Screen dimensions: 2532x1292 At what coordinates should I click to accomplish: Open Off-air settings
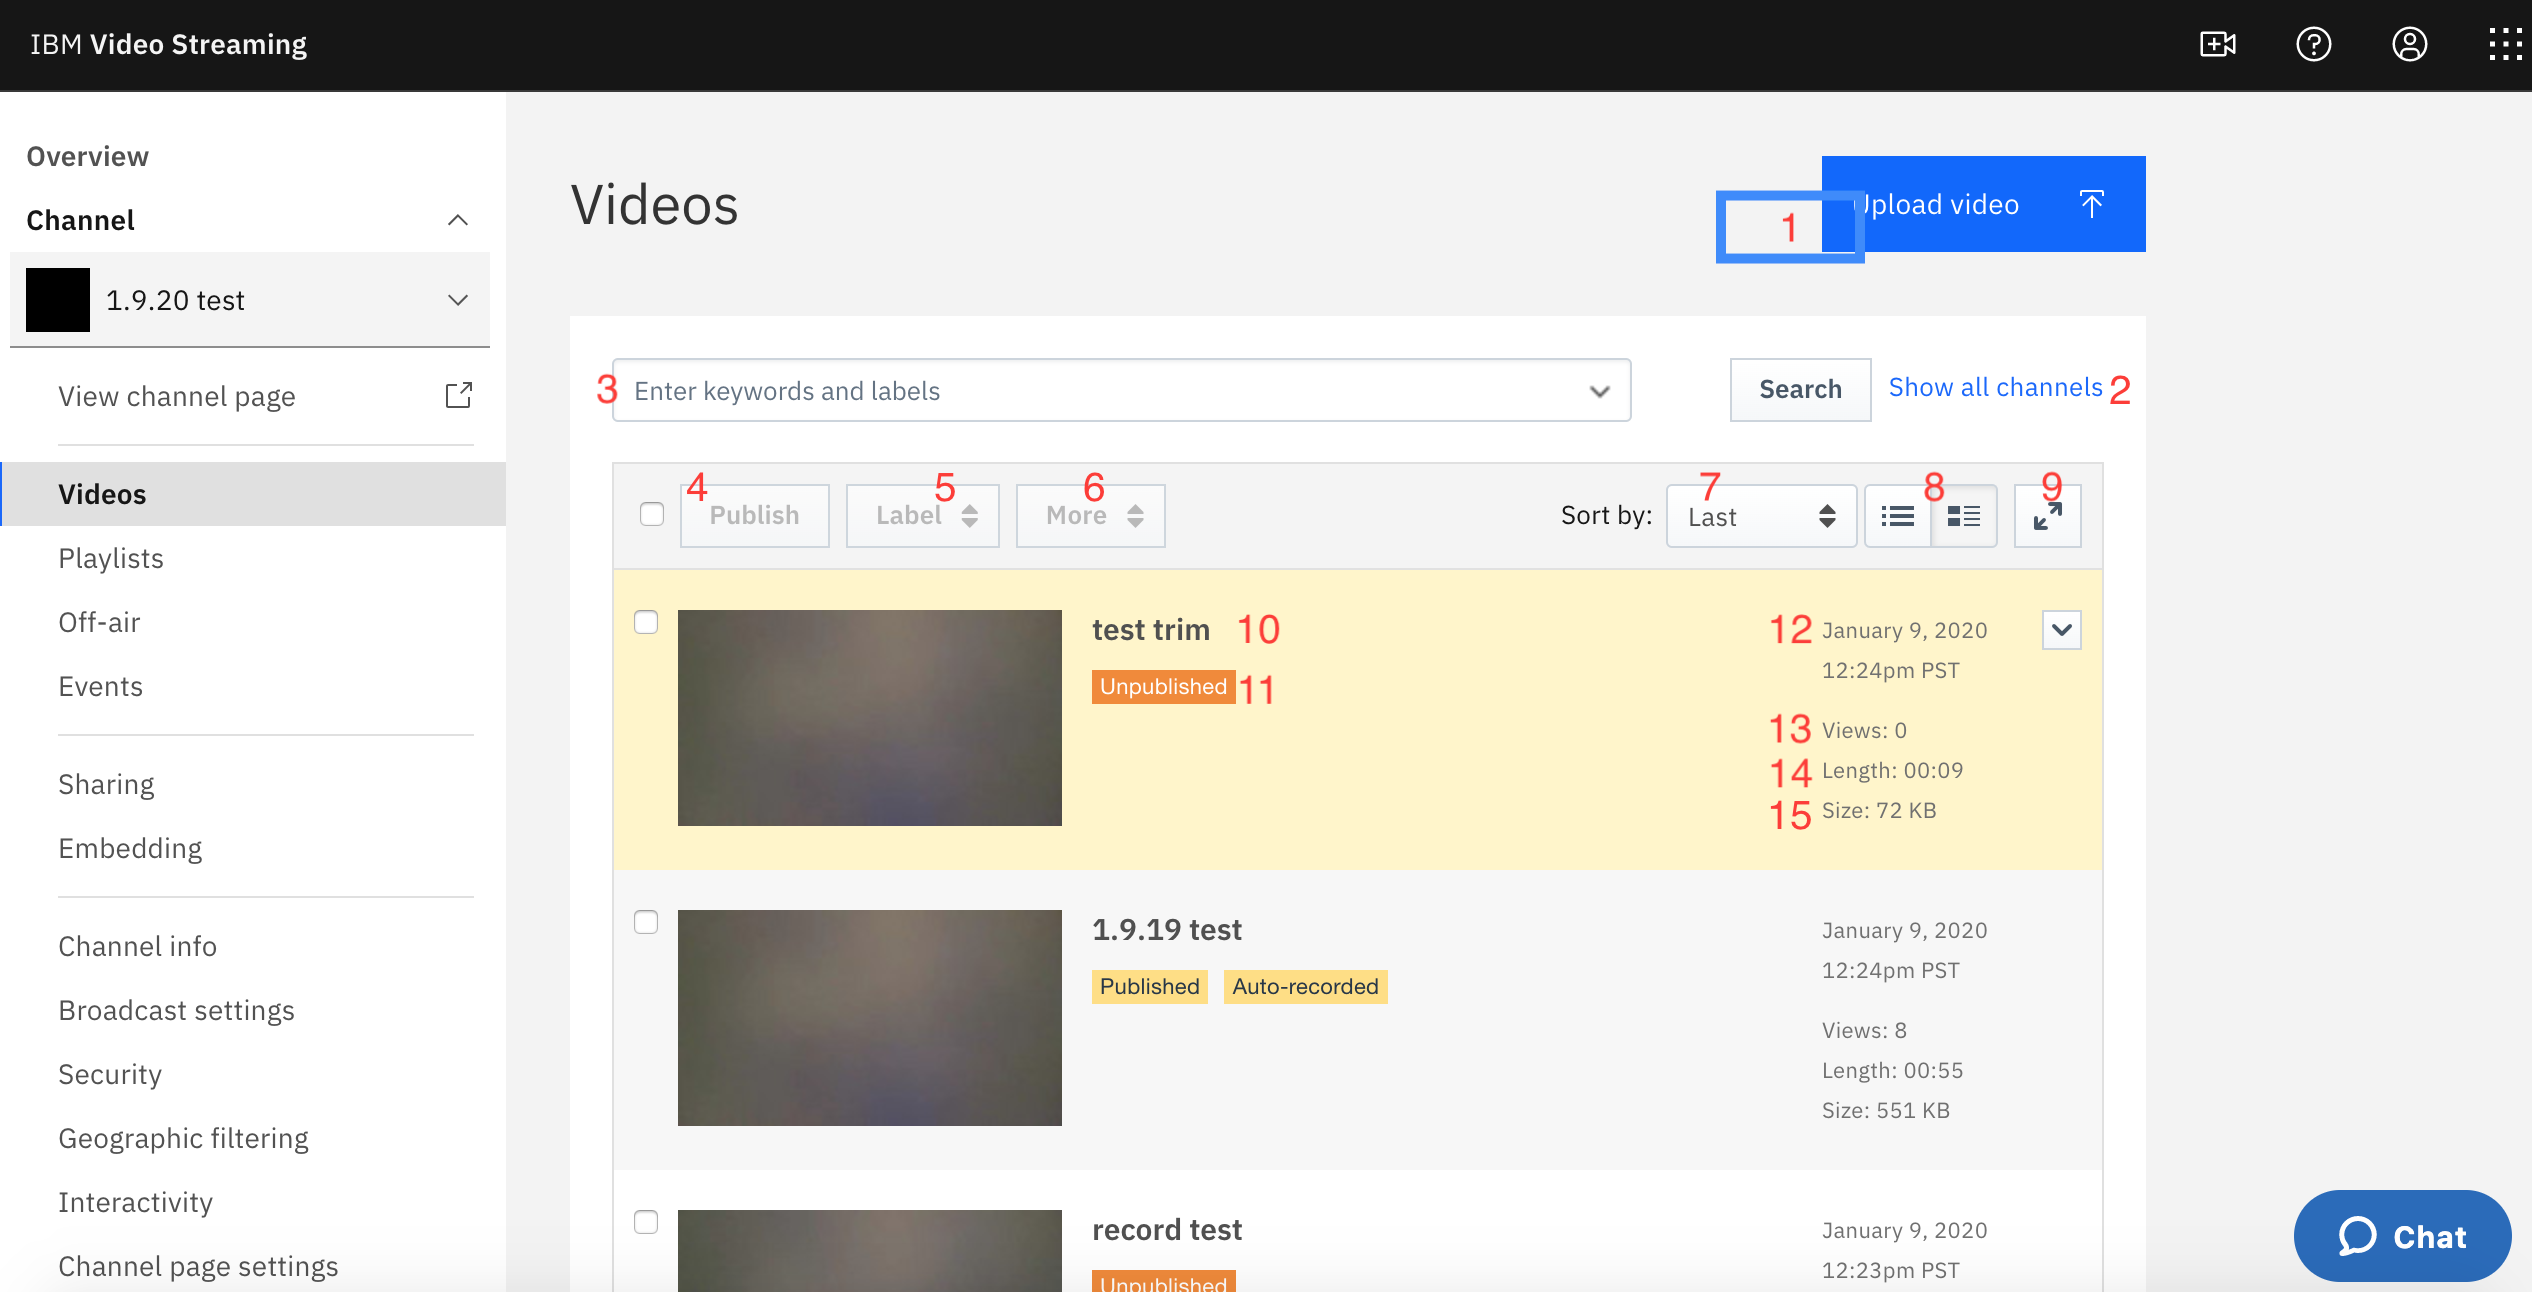point(99,622)
